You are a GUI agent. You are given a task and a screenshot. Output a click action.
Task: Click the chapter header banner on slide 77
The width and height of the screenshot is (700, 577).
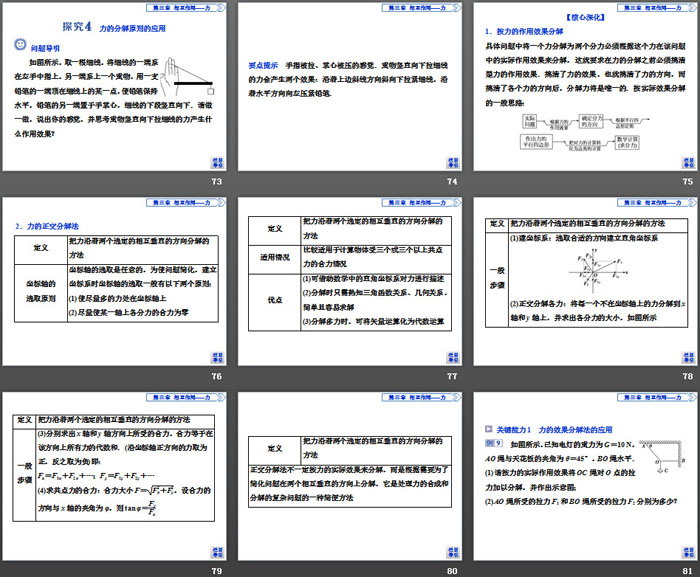(x=421, y=202)
